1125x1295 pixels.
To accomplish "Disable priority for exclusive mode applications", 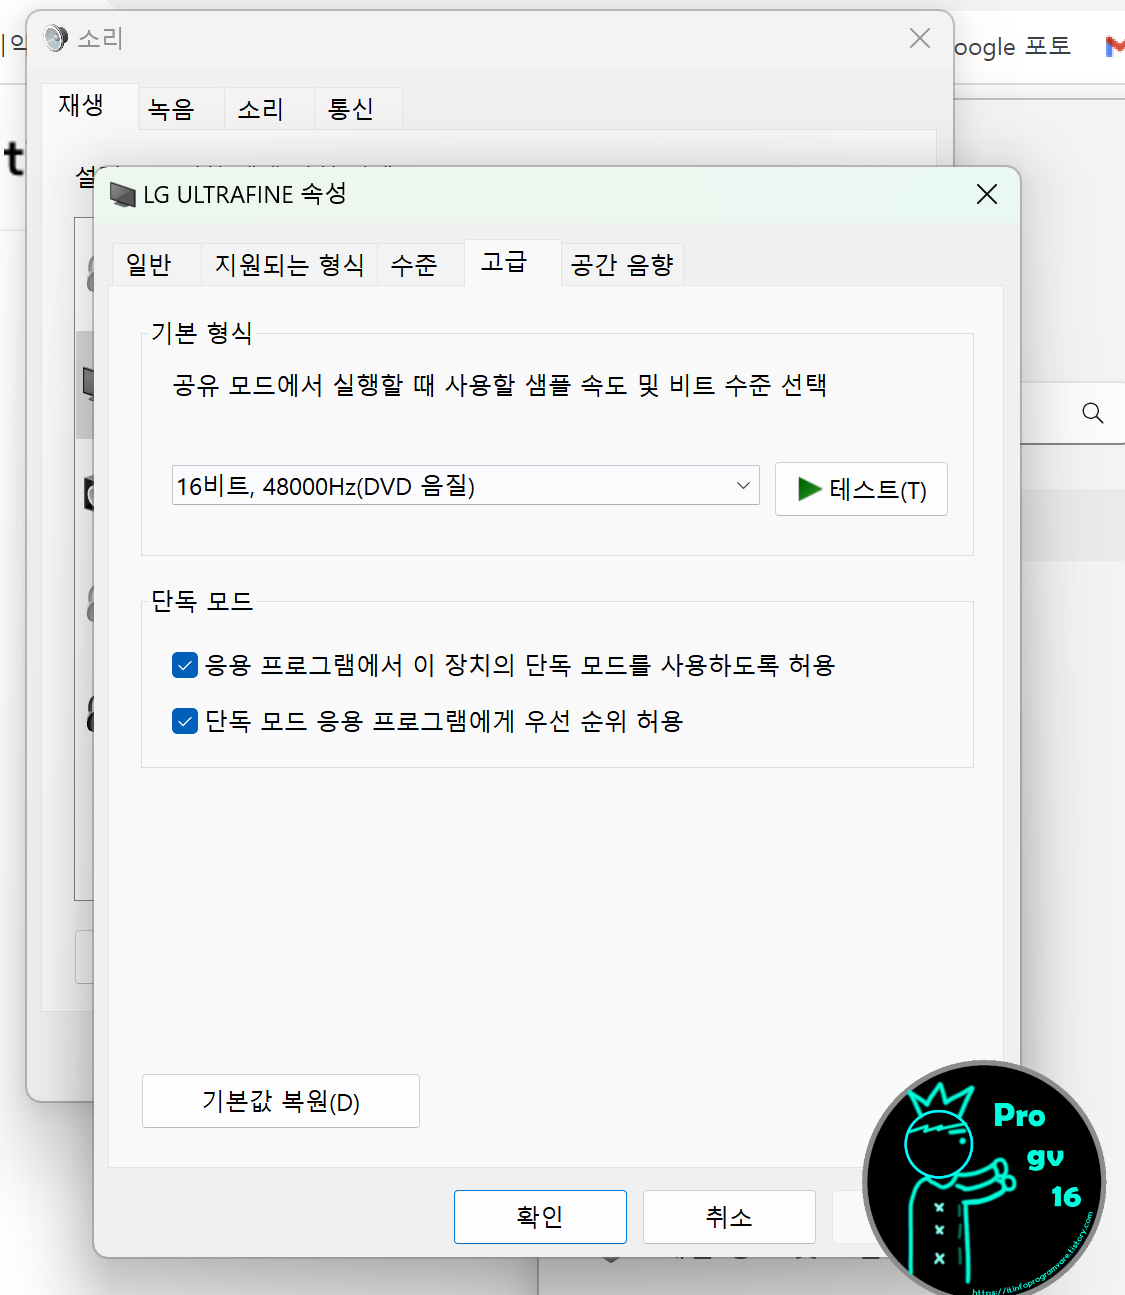I will (x=184, y=721).
